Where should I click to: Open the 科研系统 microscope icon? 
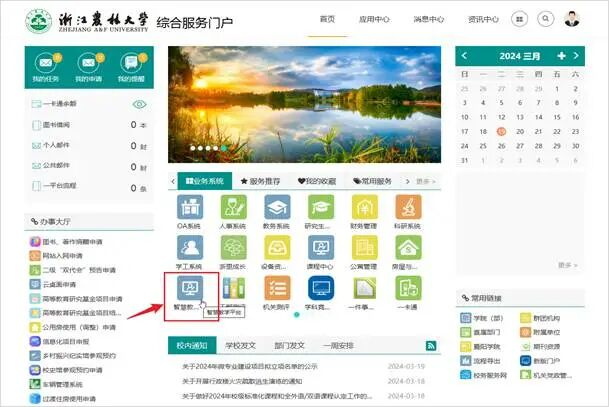click(x=408, y=207)
